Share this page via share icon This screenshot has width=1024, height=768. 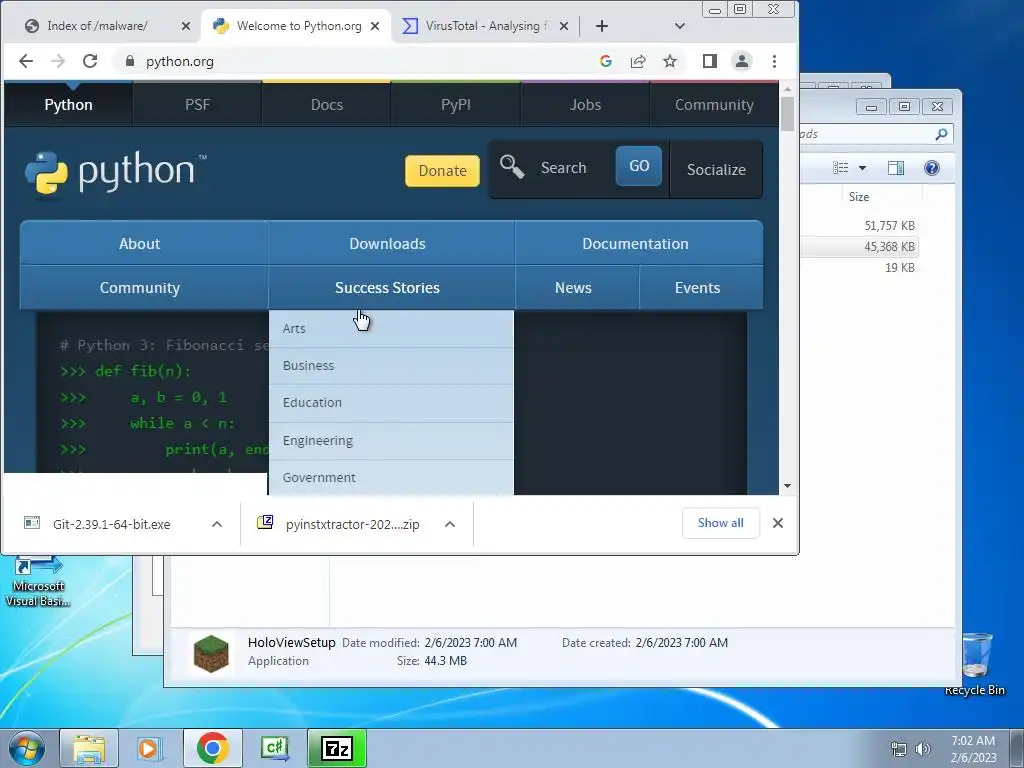(x=638, y=61)
